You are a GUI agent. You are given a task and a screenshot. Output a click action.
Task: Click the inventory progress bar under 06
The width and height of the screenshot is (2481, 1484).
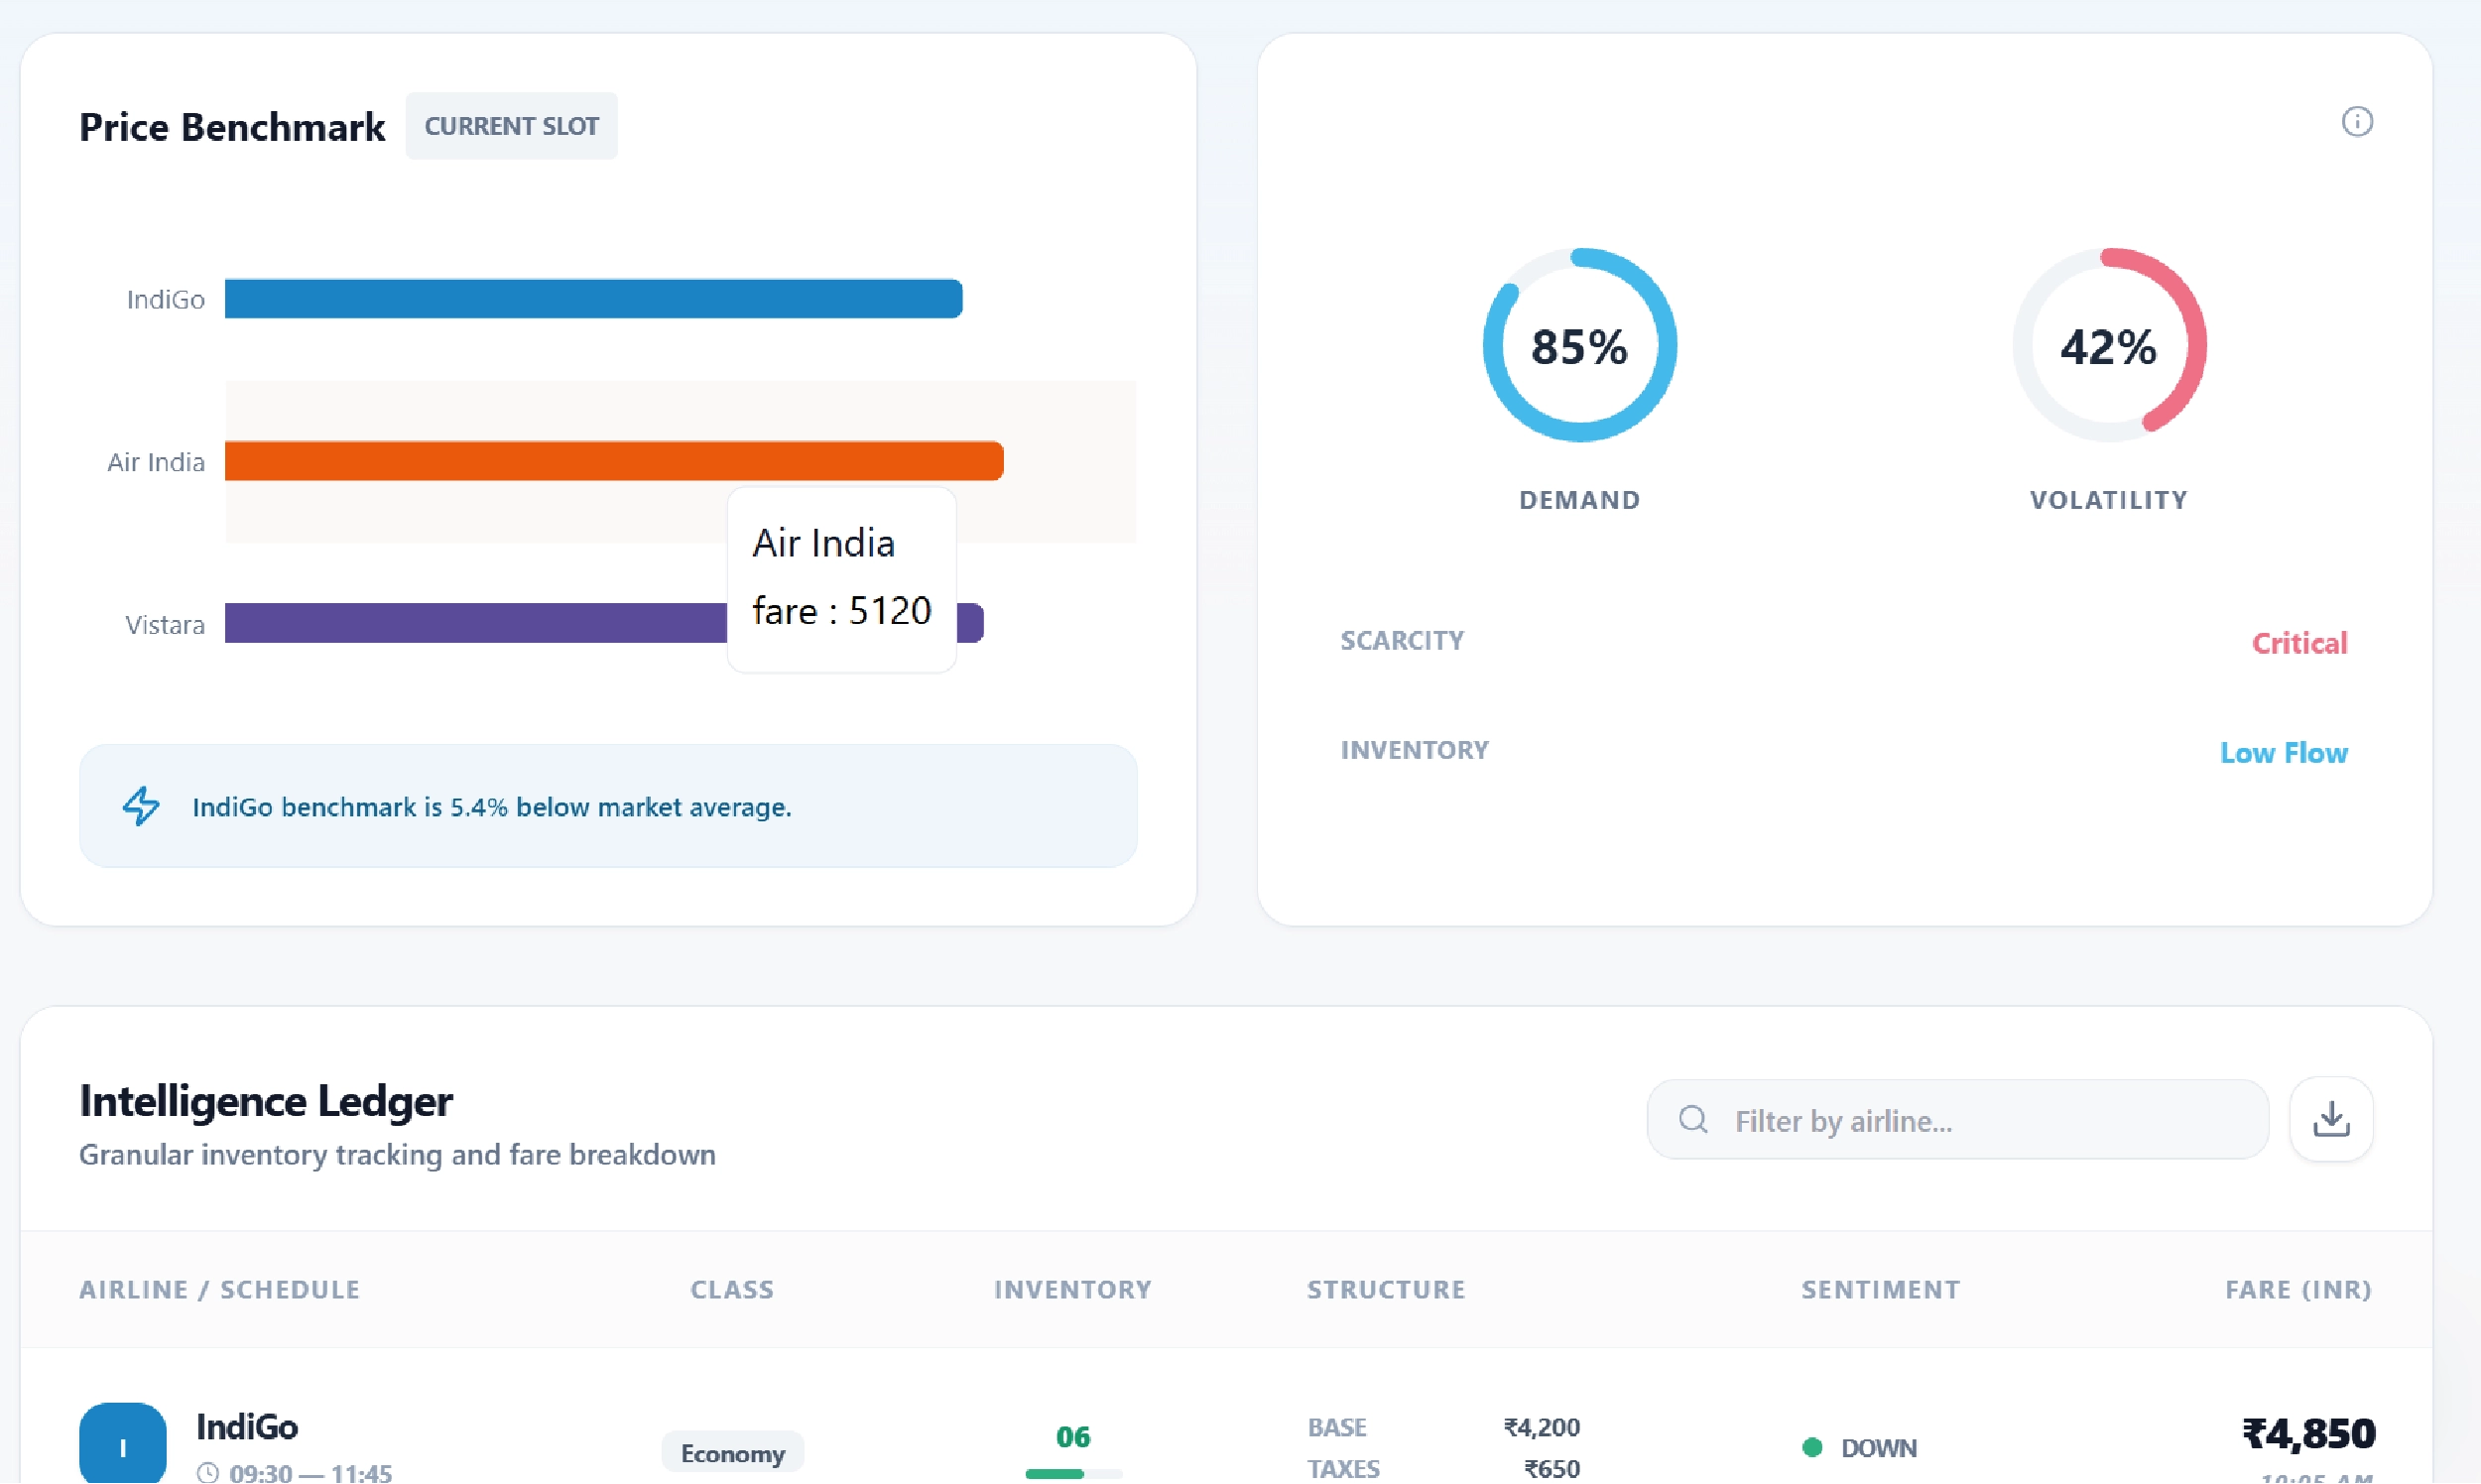pos(1072,1474)
